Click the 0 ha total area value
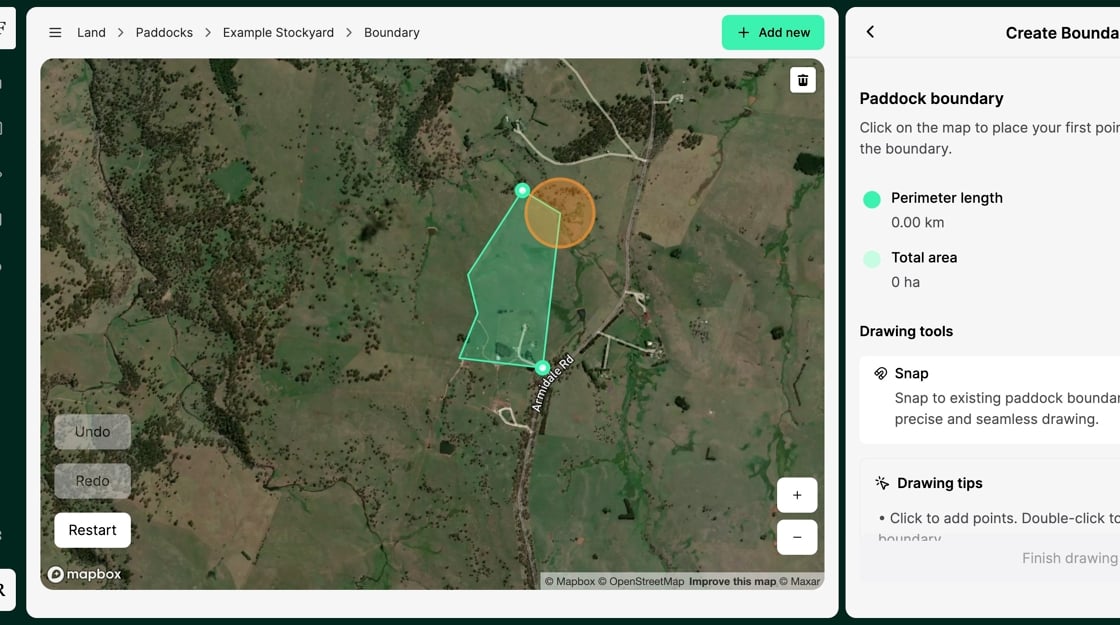This screenshot has height=625, width=1120. click(x=905, y=282)
